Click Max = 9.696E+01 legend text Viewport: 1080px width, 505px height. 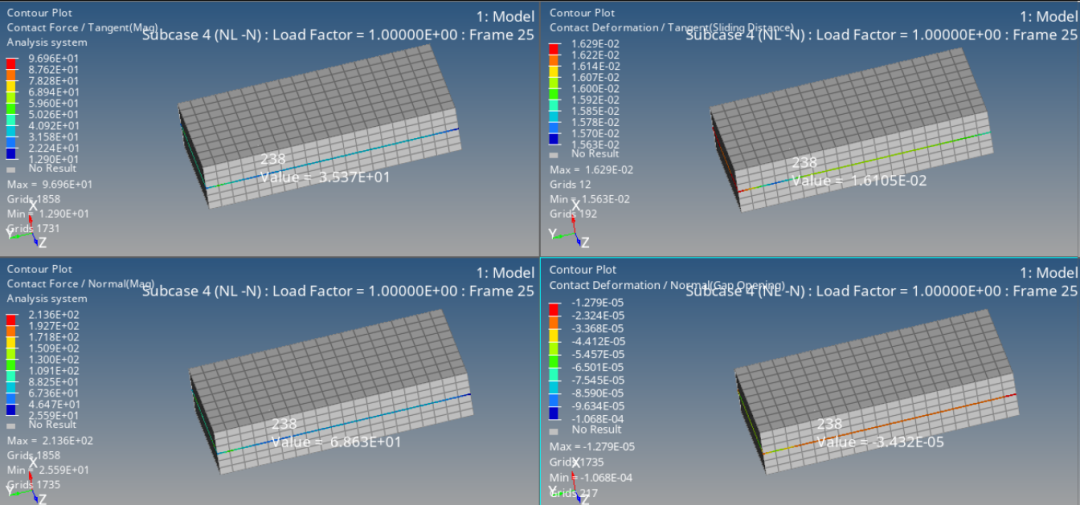point(50,185)
